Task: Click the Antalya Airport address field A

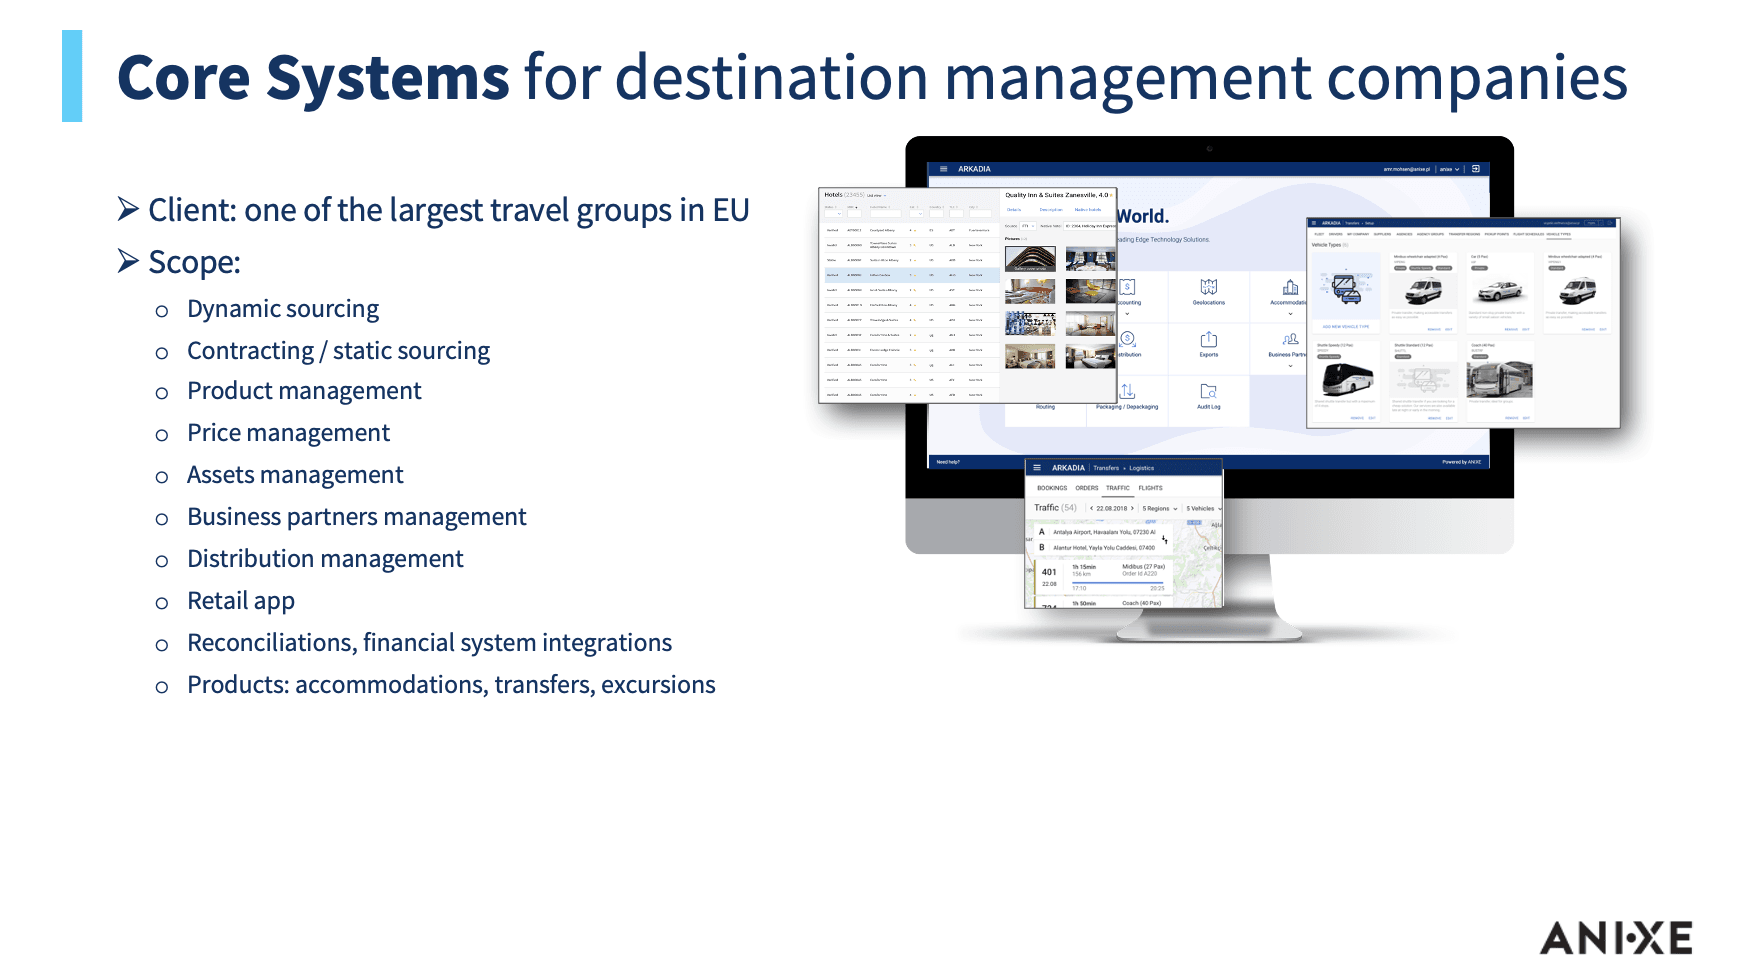Action: [x=1104, y=532]
